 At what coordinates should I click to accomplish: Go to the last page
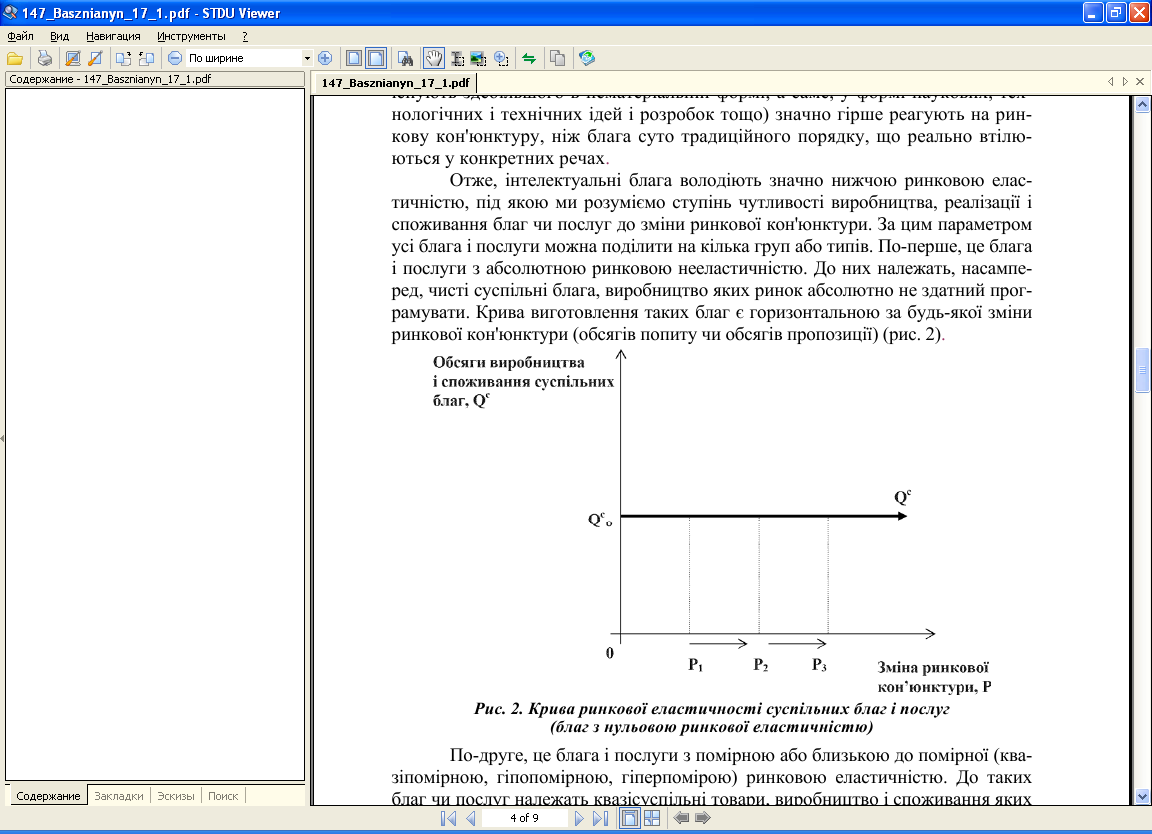[x=600, y=818]
